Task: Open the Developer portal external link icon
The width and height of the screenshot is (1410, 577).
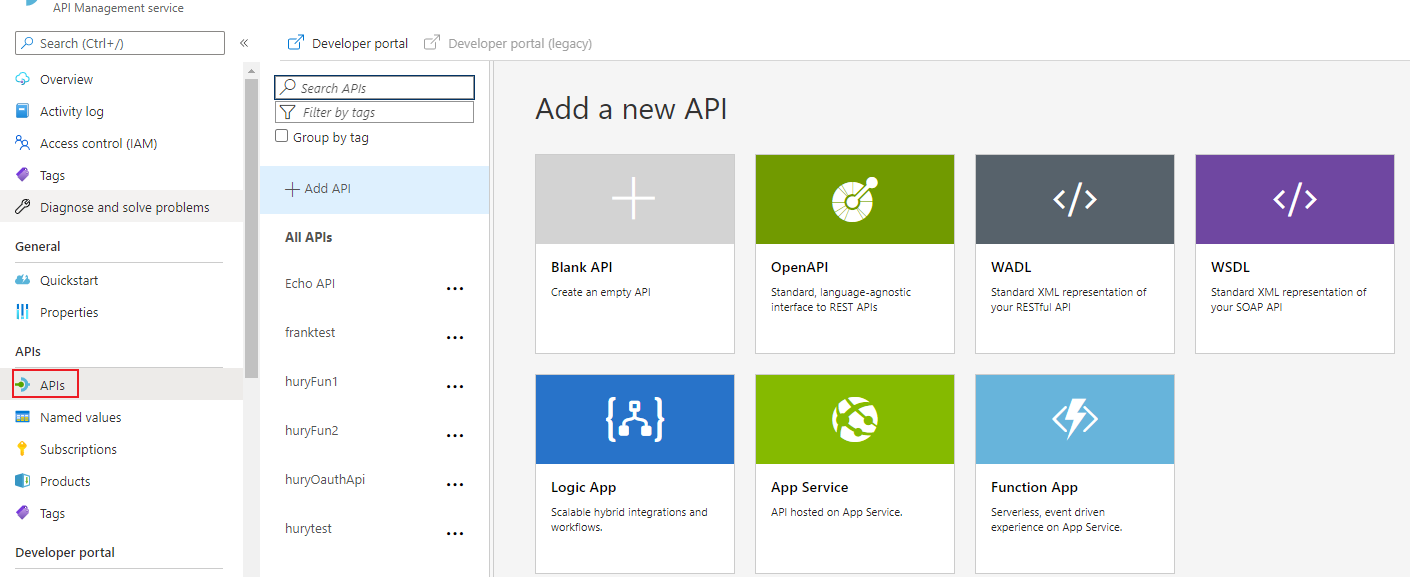Action: point(296,43)
